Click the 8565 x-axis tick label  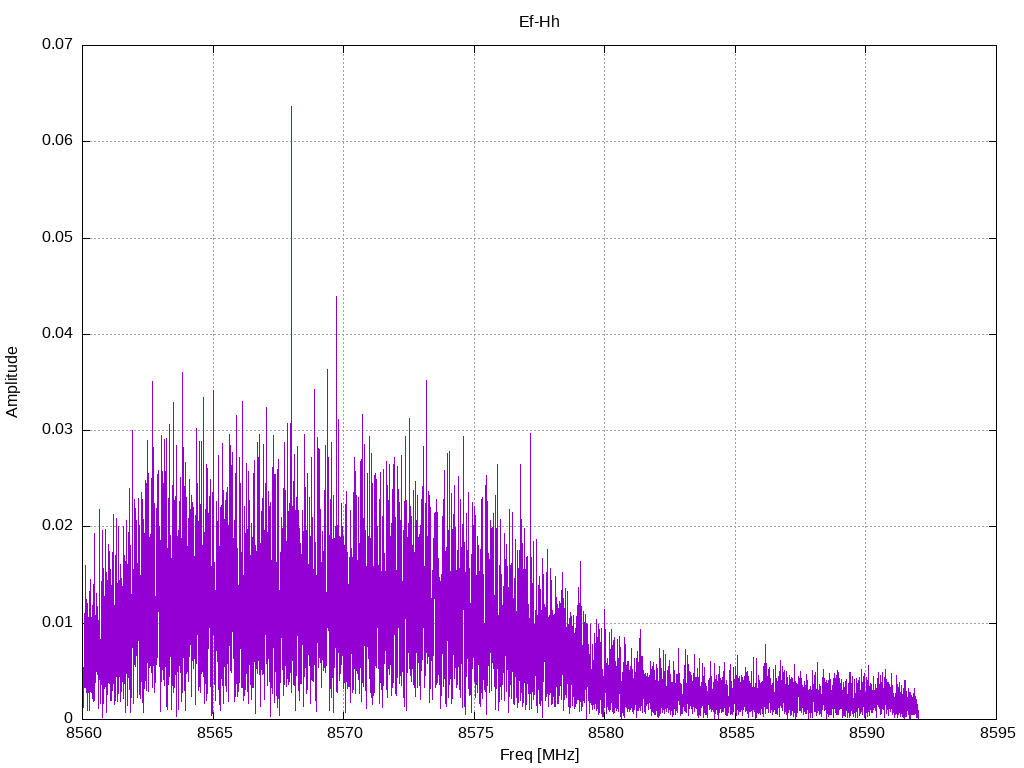213,733
